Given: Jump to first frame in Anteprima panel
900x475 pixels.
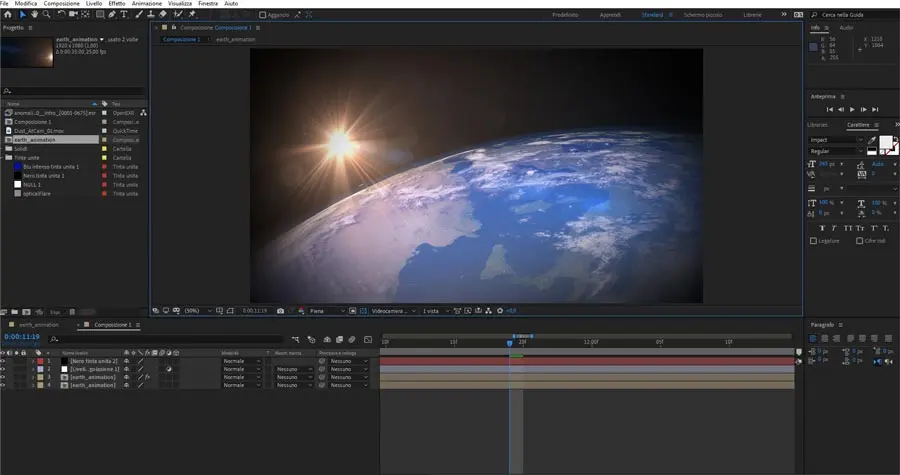Looking at the screenshot, I should click(829, 109).
